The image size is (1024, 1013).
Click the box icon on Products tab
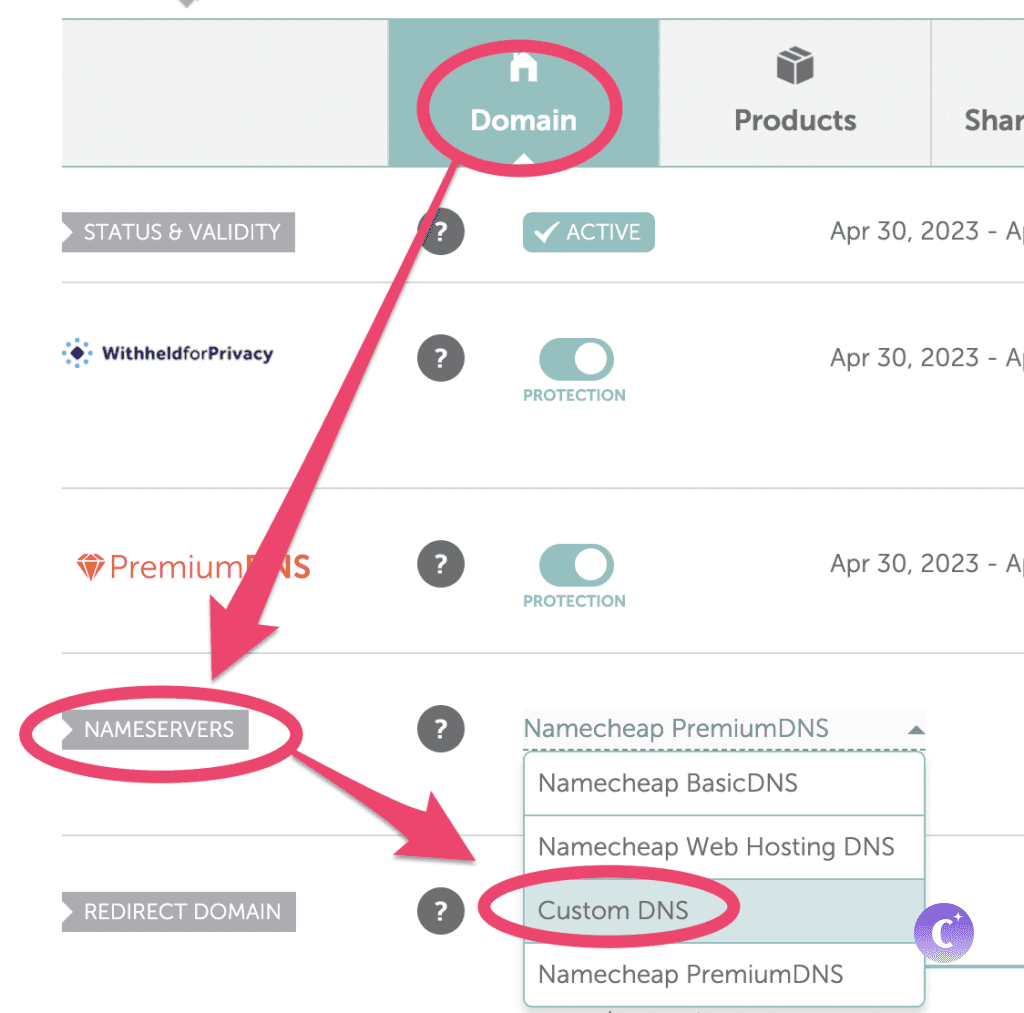[795, 67]
